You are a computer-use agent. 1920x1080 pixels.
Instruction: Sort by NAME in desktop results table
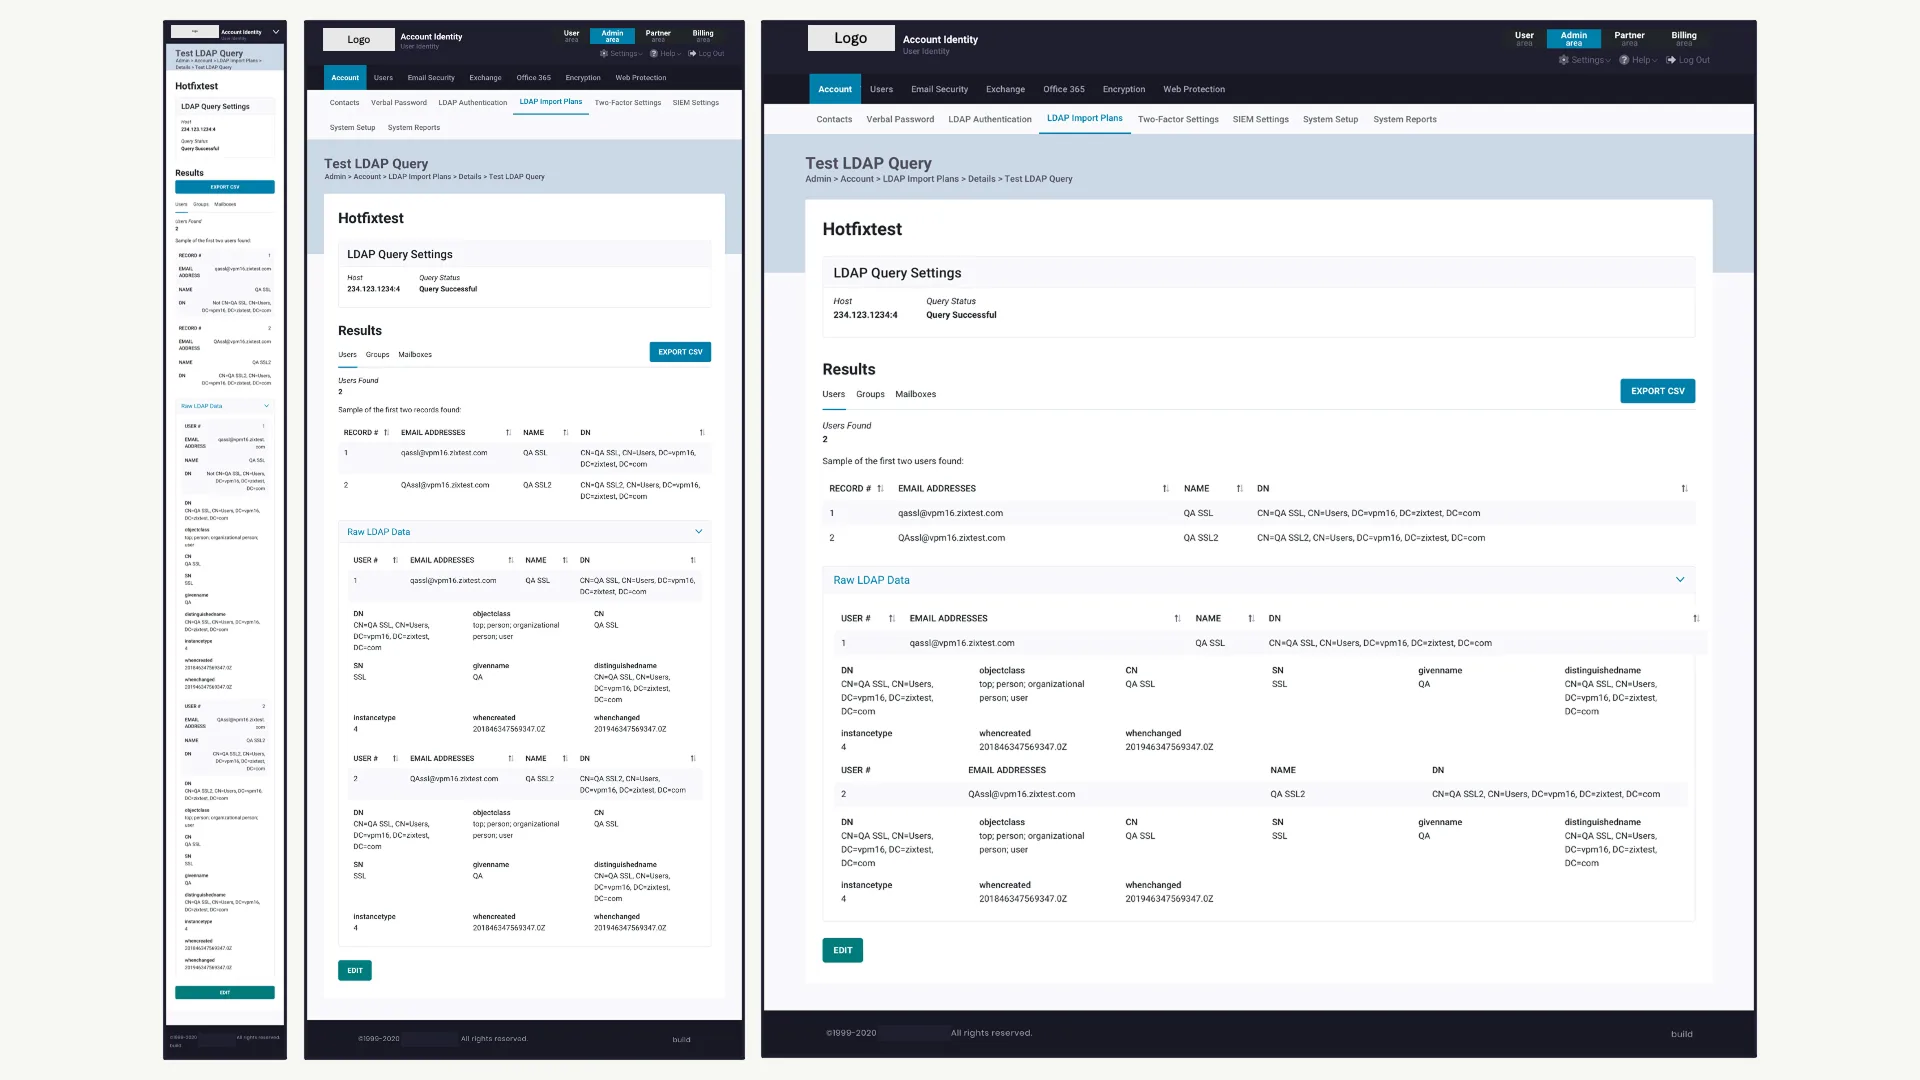(x=1240, y=489)
